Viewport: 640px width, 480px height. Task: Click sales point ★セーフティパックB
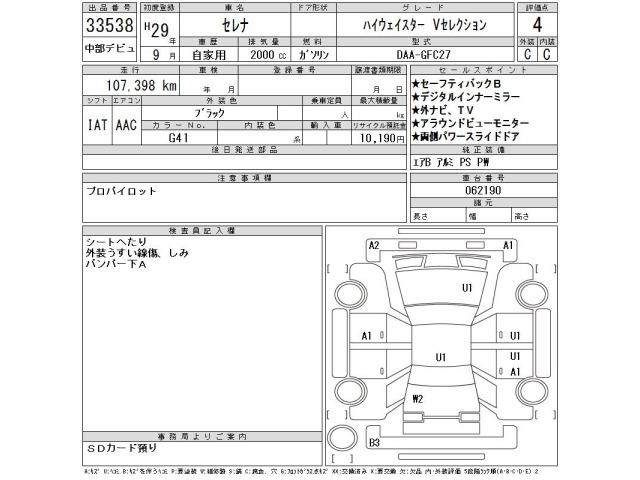(456, 84)
